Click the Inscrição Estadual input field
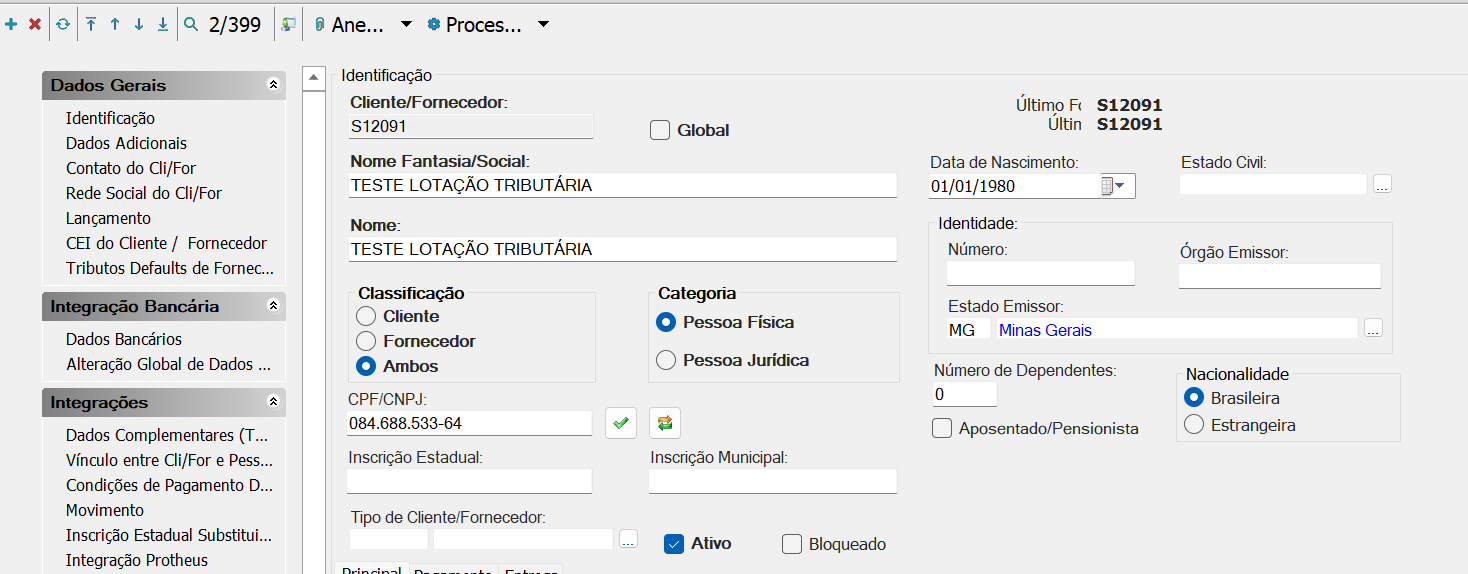Screen dimensions: 1468x574 (x=469, y=481)
